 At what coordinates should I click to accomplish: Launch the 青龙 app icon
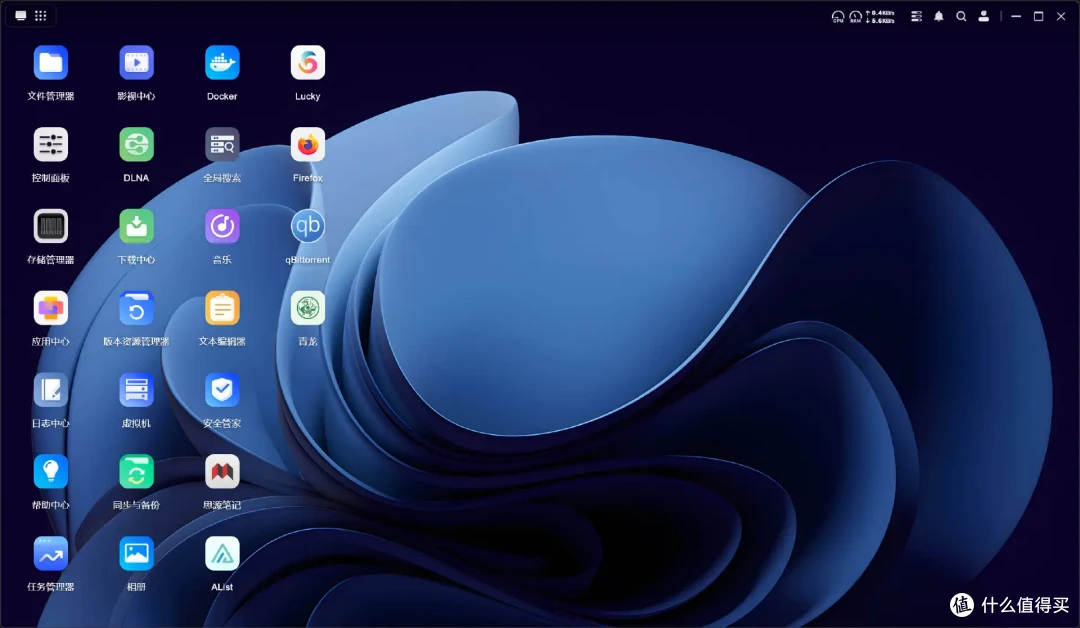click(x=307, y=308)
